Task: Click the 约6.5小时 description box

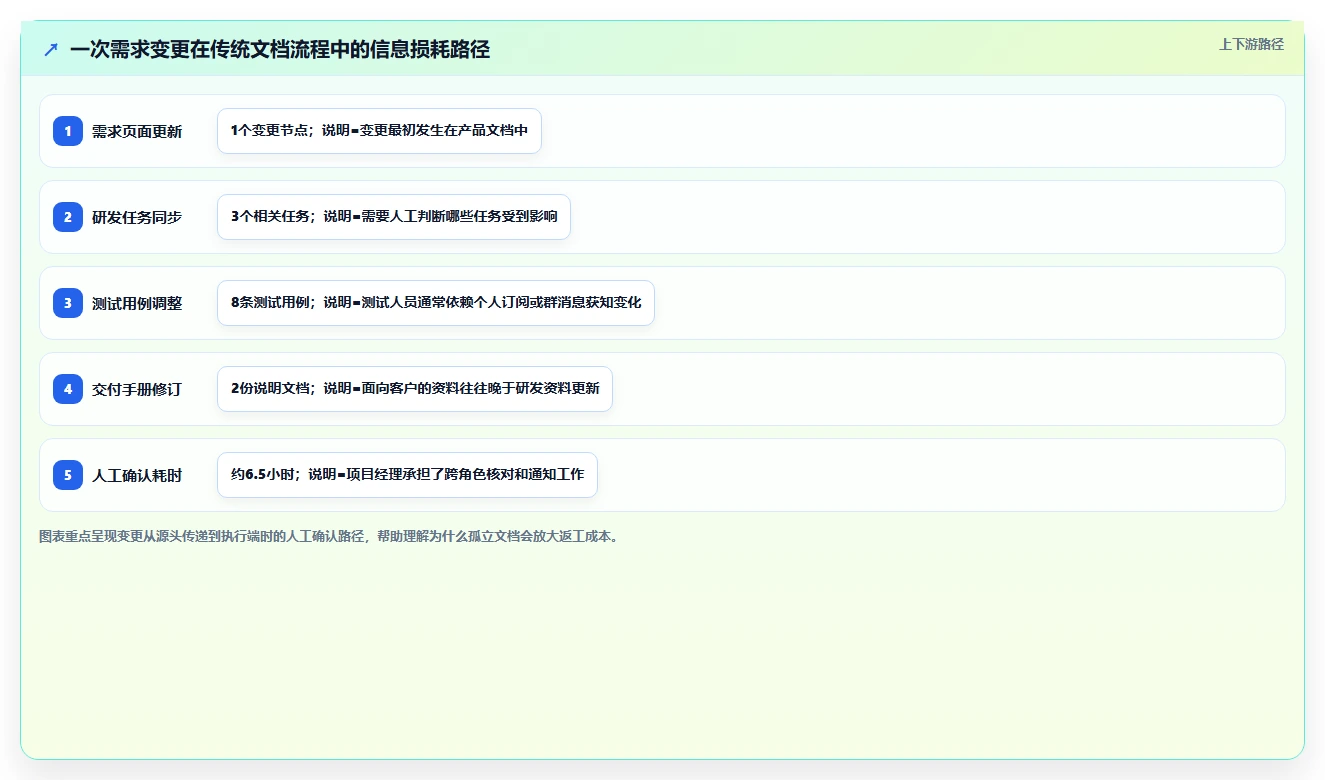Action: click(x=407, y=475)
